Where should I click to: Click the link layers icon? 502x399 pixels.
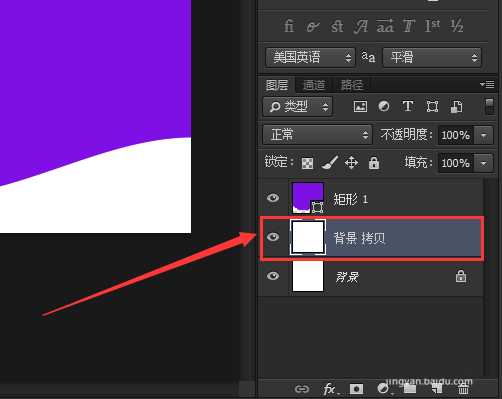[x=302, y=389]
